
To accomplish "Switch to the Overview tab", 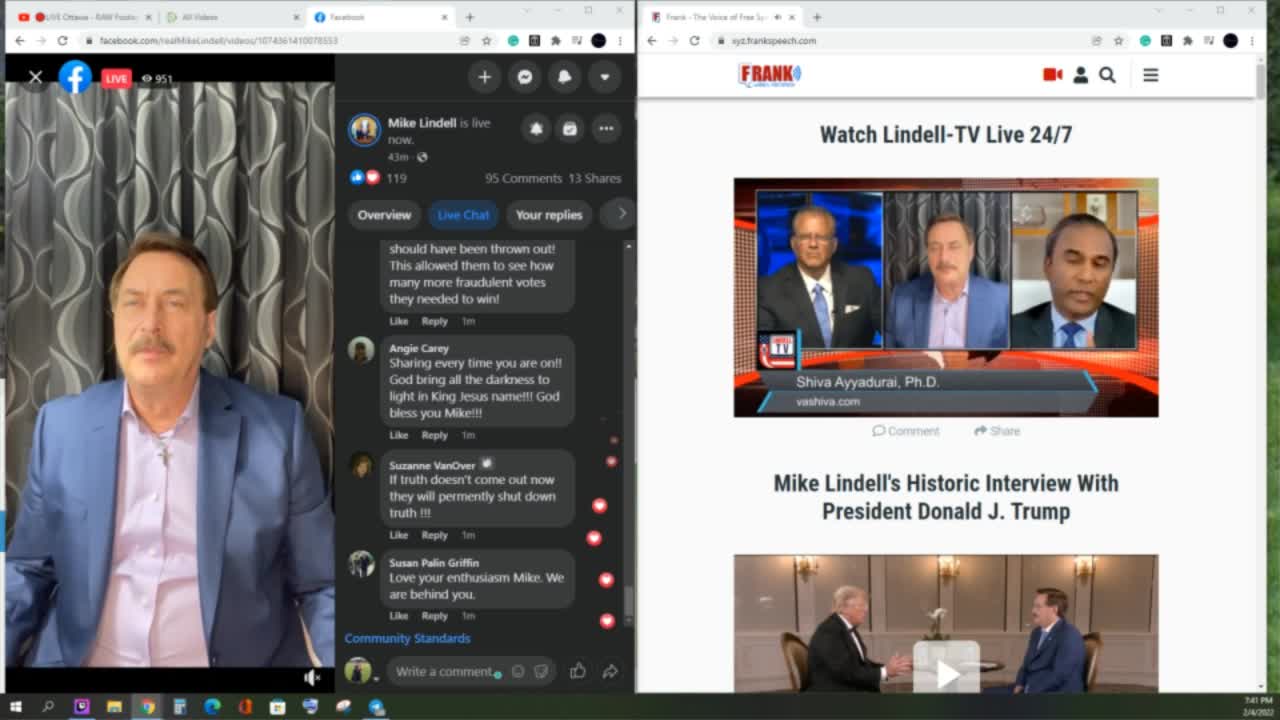I will tap(384, 215).
